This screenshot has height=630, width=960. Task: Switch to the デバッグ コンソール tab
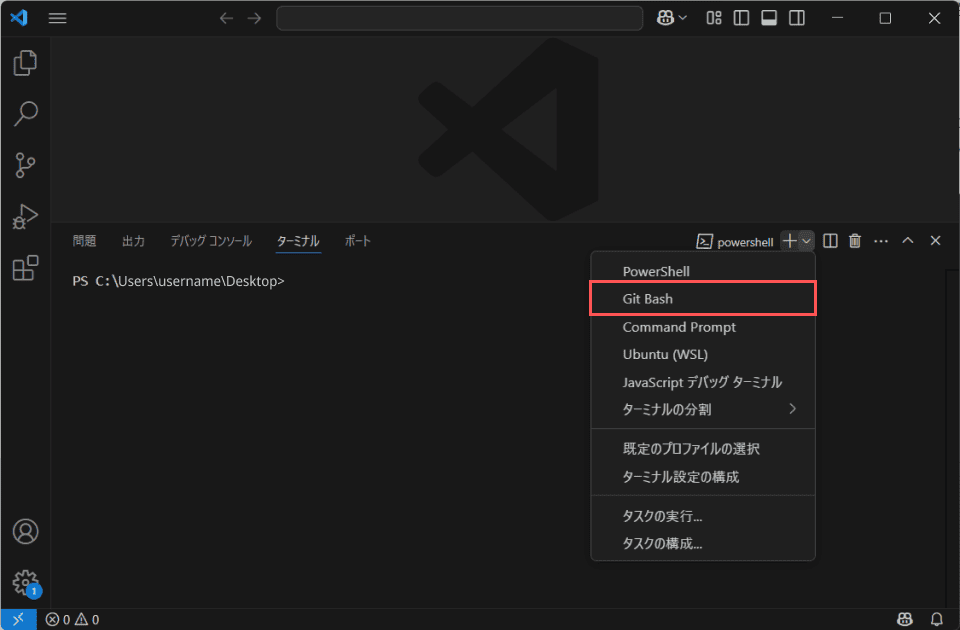click(x=211, y=241)
